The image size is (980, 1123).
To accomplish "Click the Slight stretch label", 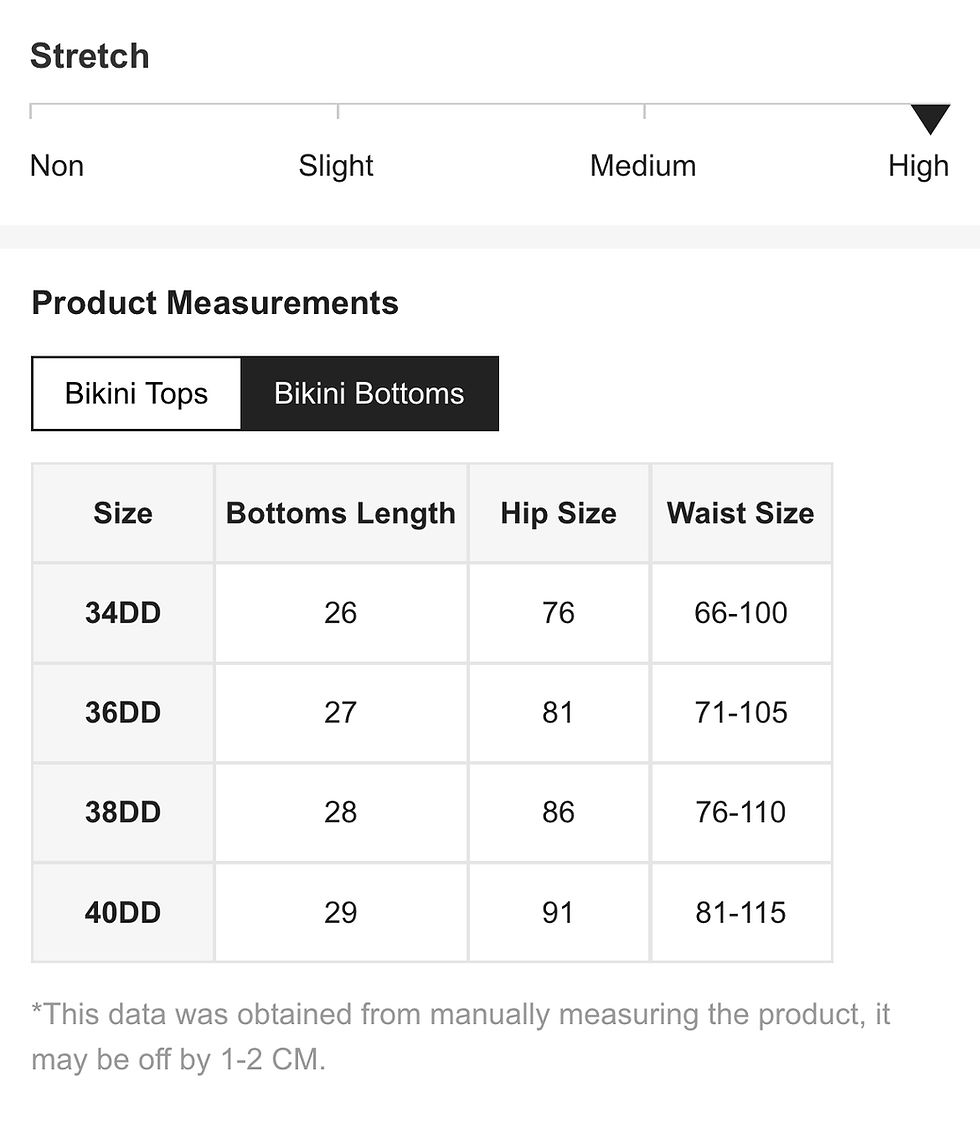I will [x=336, y=165].
